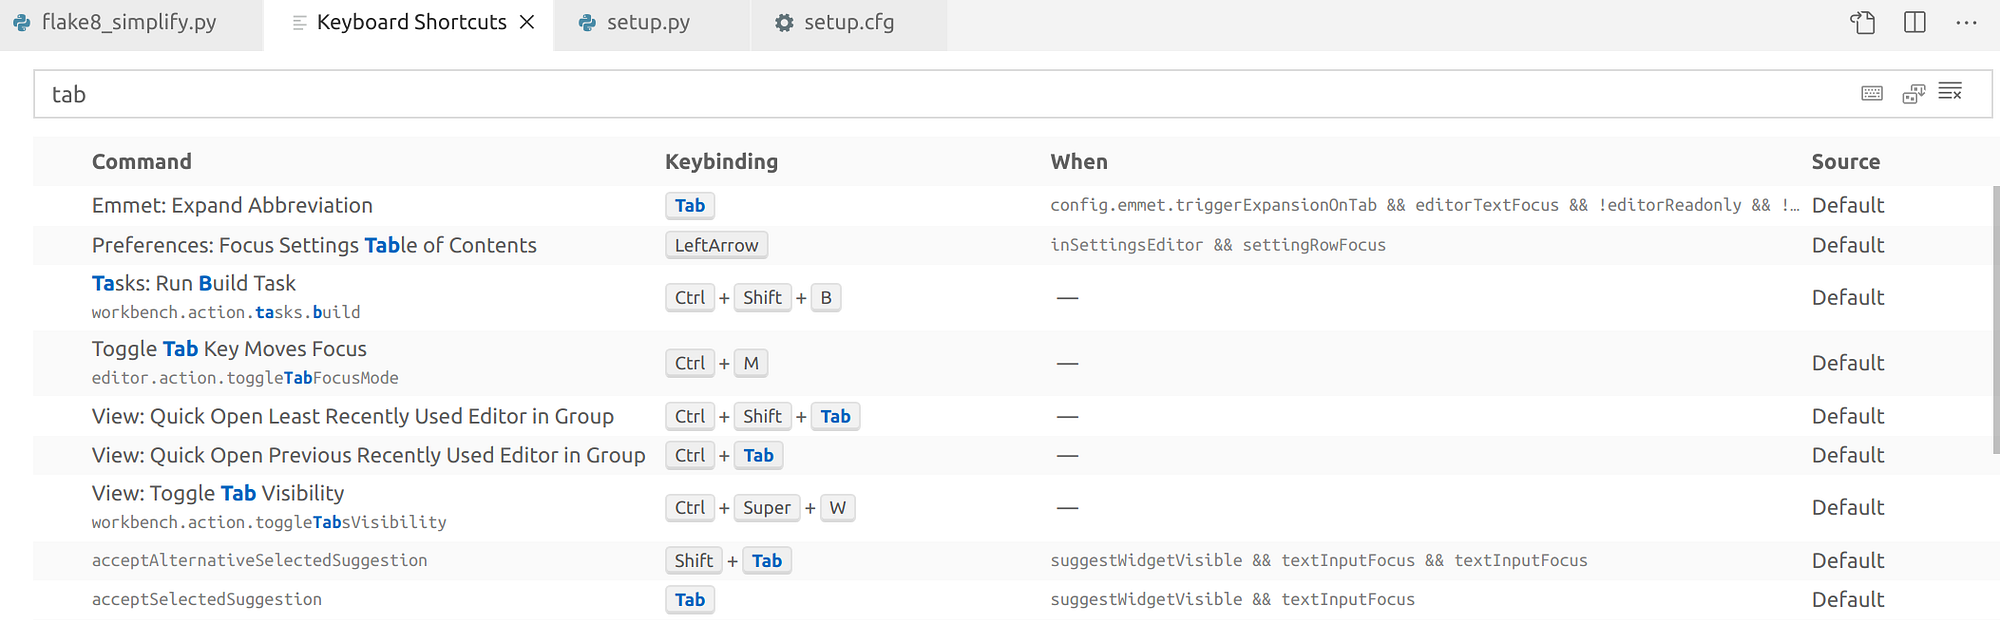This screenshot has width=2000, height=620.
Task: Click Default source in Emmet: Expand Abbreviation row
Action: tap(1848, 205)
